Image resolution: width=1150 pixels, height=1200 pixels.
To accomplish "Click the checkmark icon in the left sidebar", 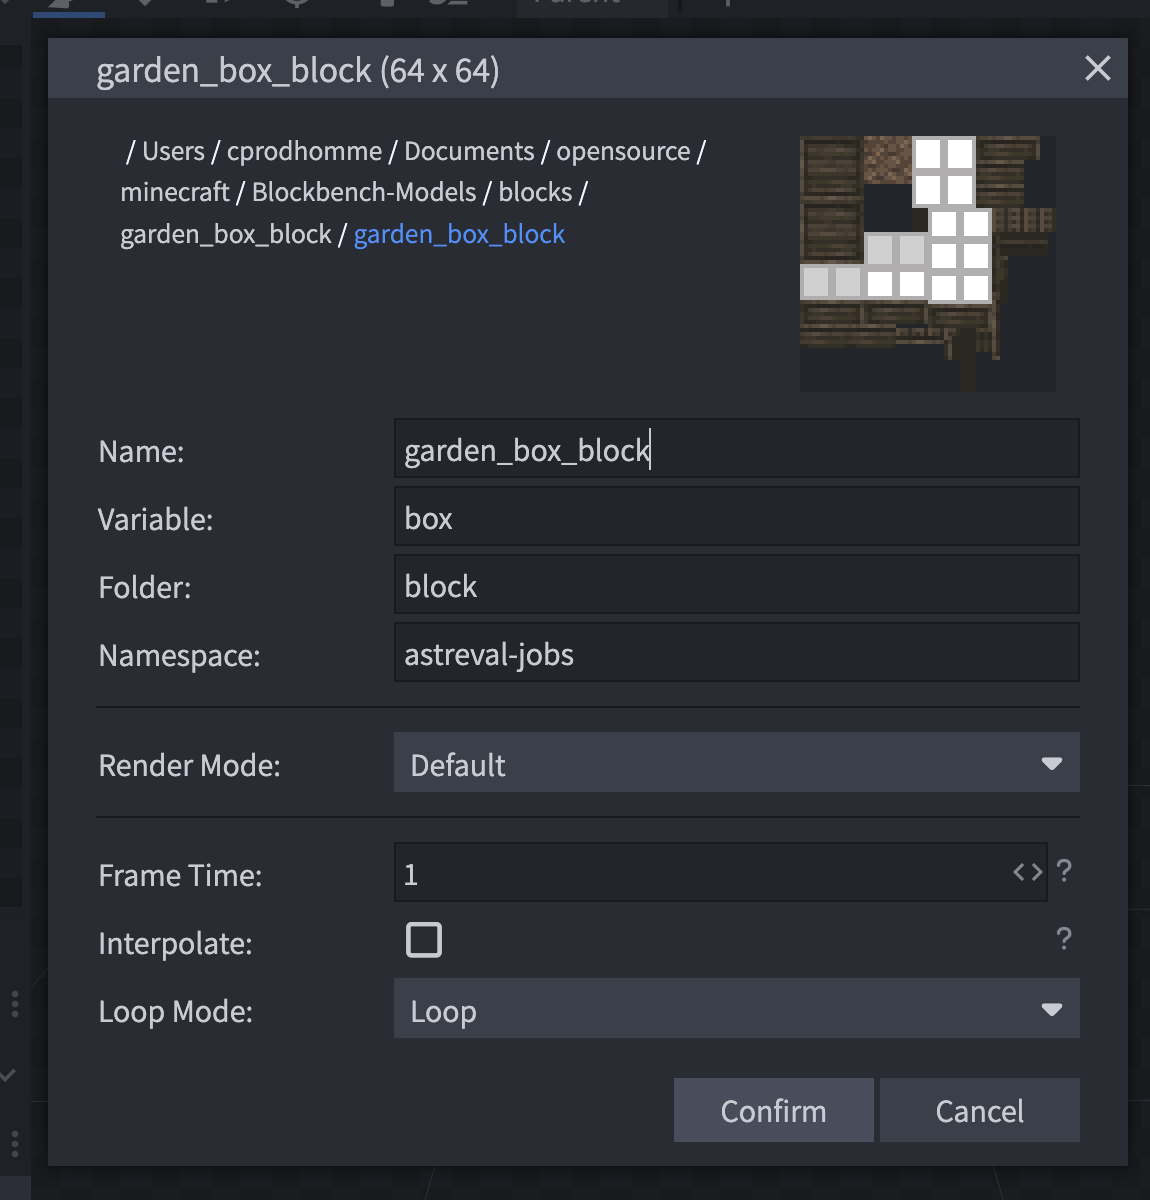I will coord(9,1076).
